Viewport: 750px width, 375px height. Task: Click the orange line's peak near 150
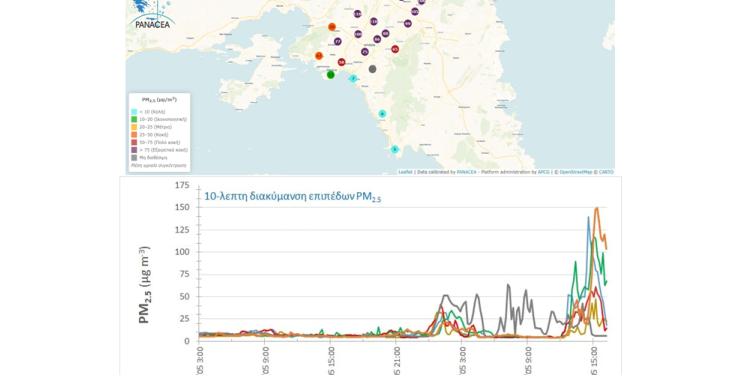tap(596, 209)
